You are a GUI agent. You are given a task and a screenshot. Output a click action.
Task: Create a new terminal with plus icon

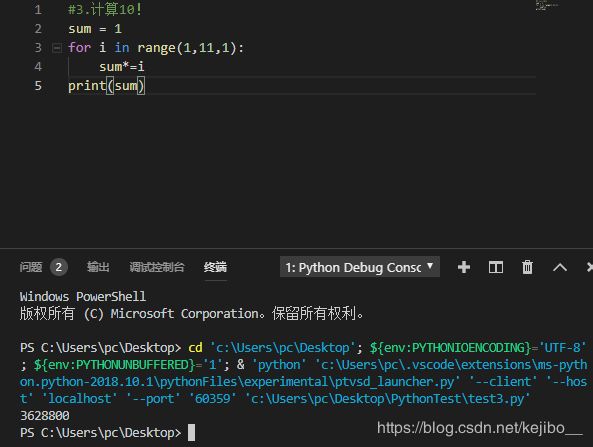coord(464,267)
